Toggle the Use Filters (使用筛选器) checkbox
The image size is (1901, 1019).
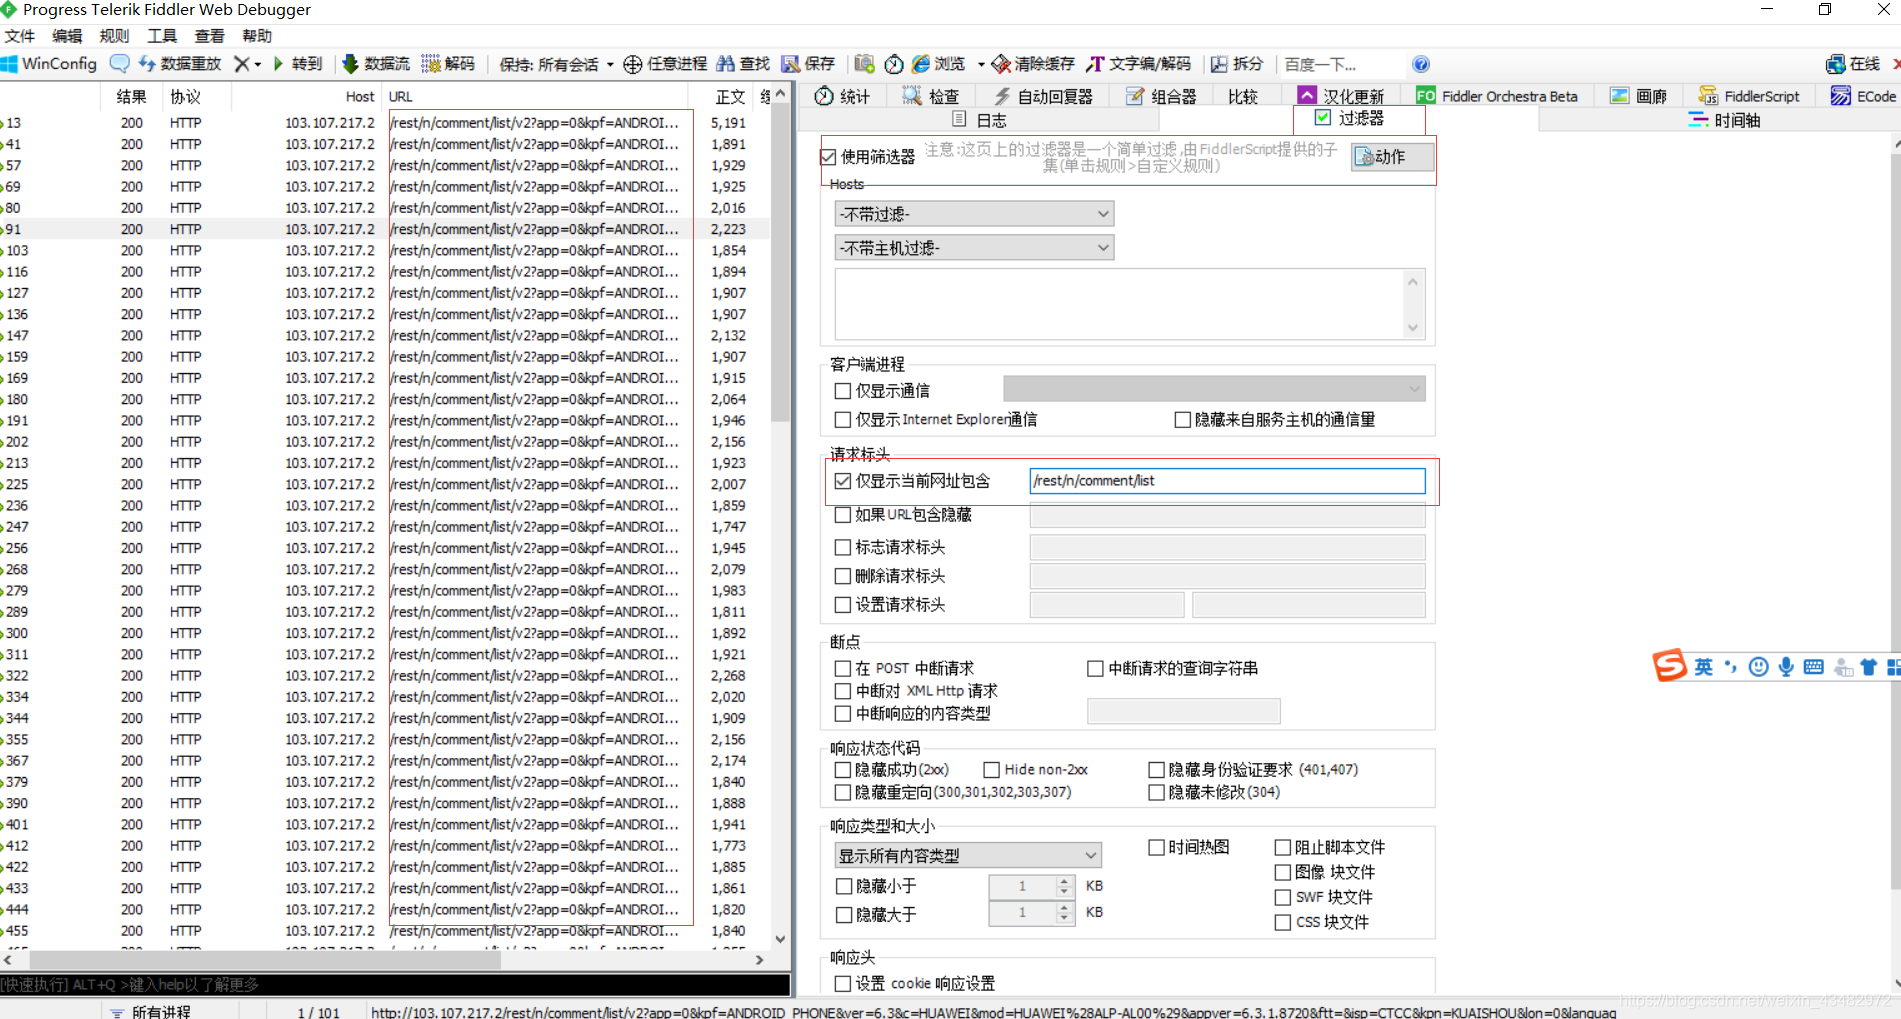coord(828,157)
